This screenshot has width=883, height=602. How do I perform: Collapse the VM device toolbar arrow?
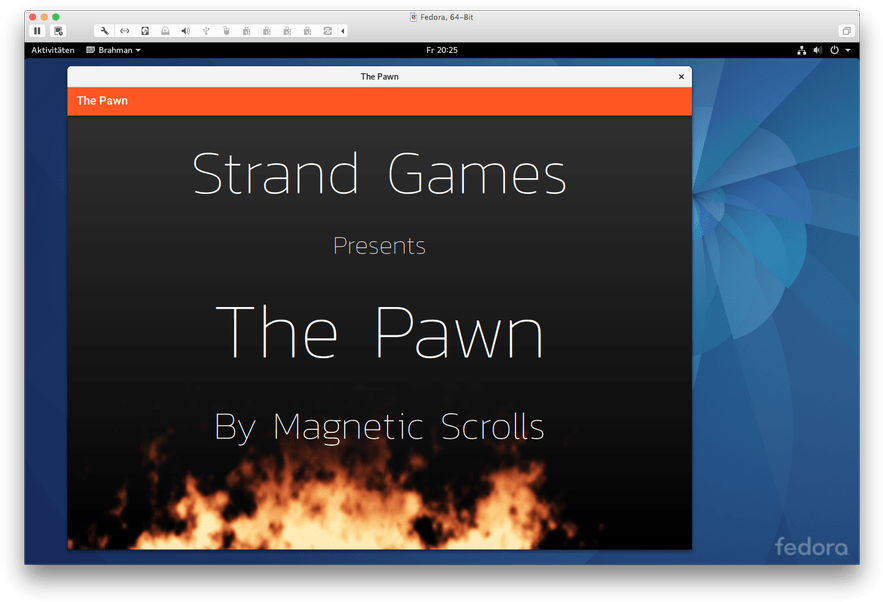[x=343, y=31]
